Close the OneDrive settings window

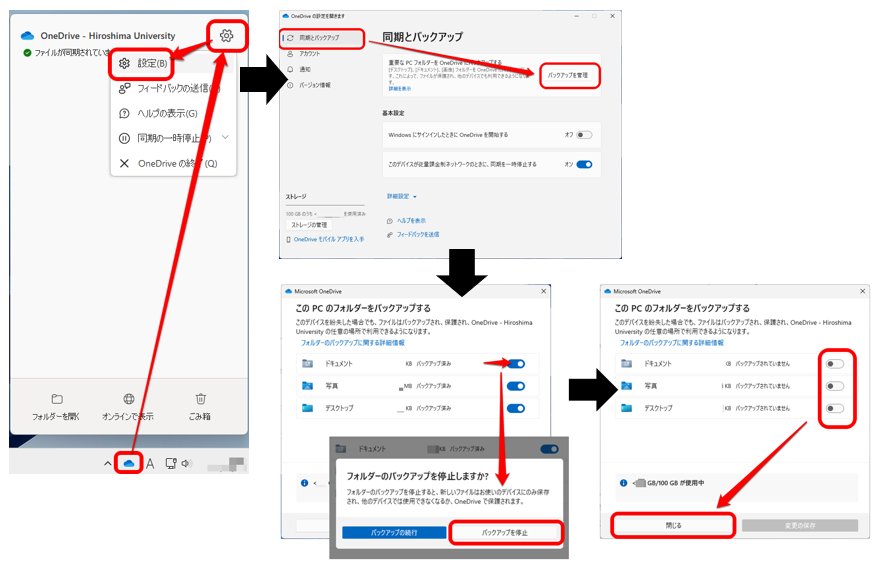(612, 16)
